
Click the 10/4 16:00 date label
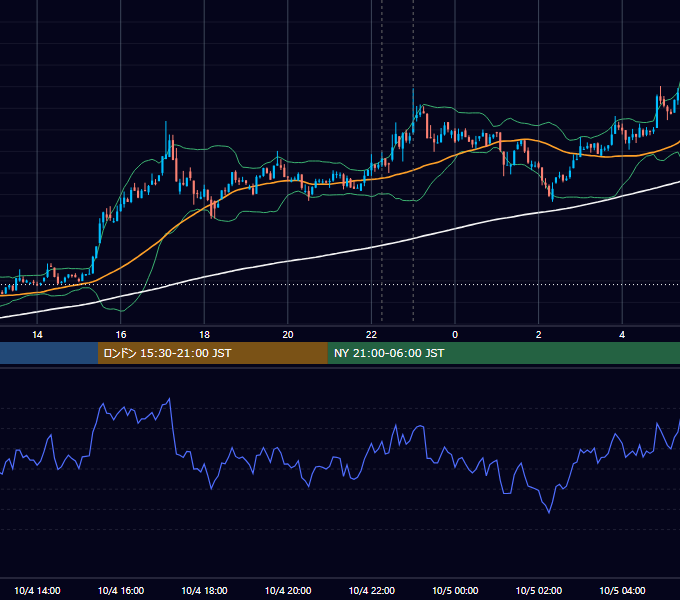[x=121, y=590]
